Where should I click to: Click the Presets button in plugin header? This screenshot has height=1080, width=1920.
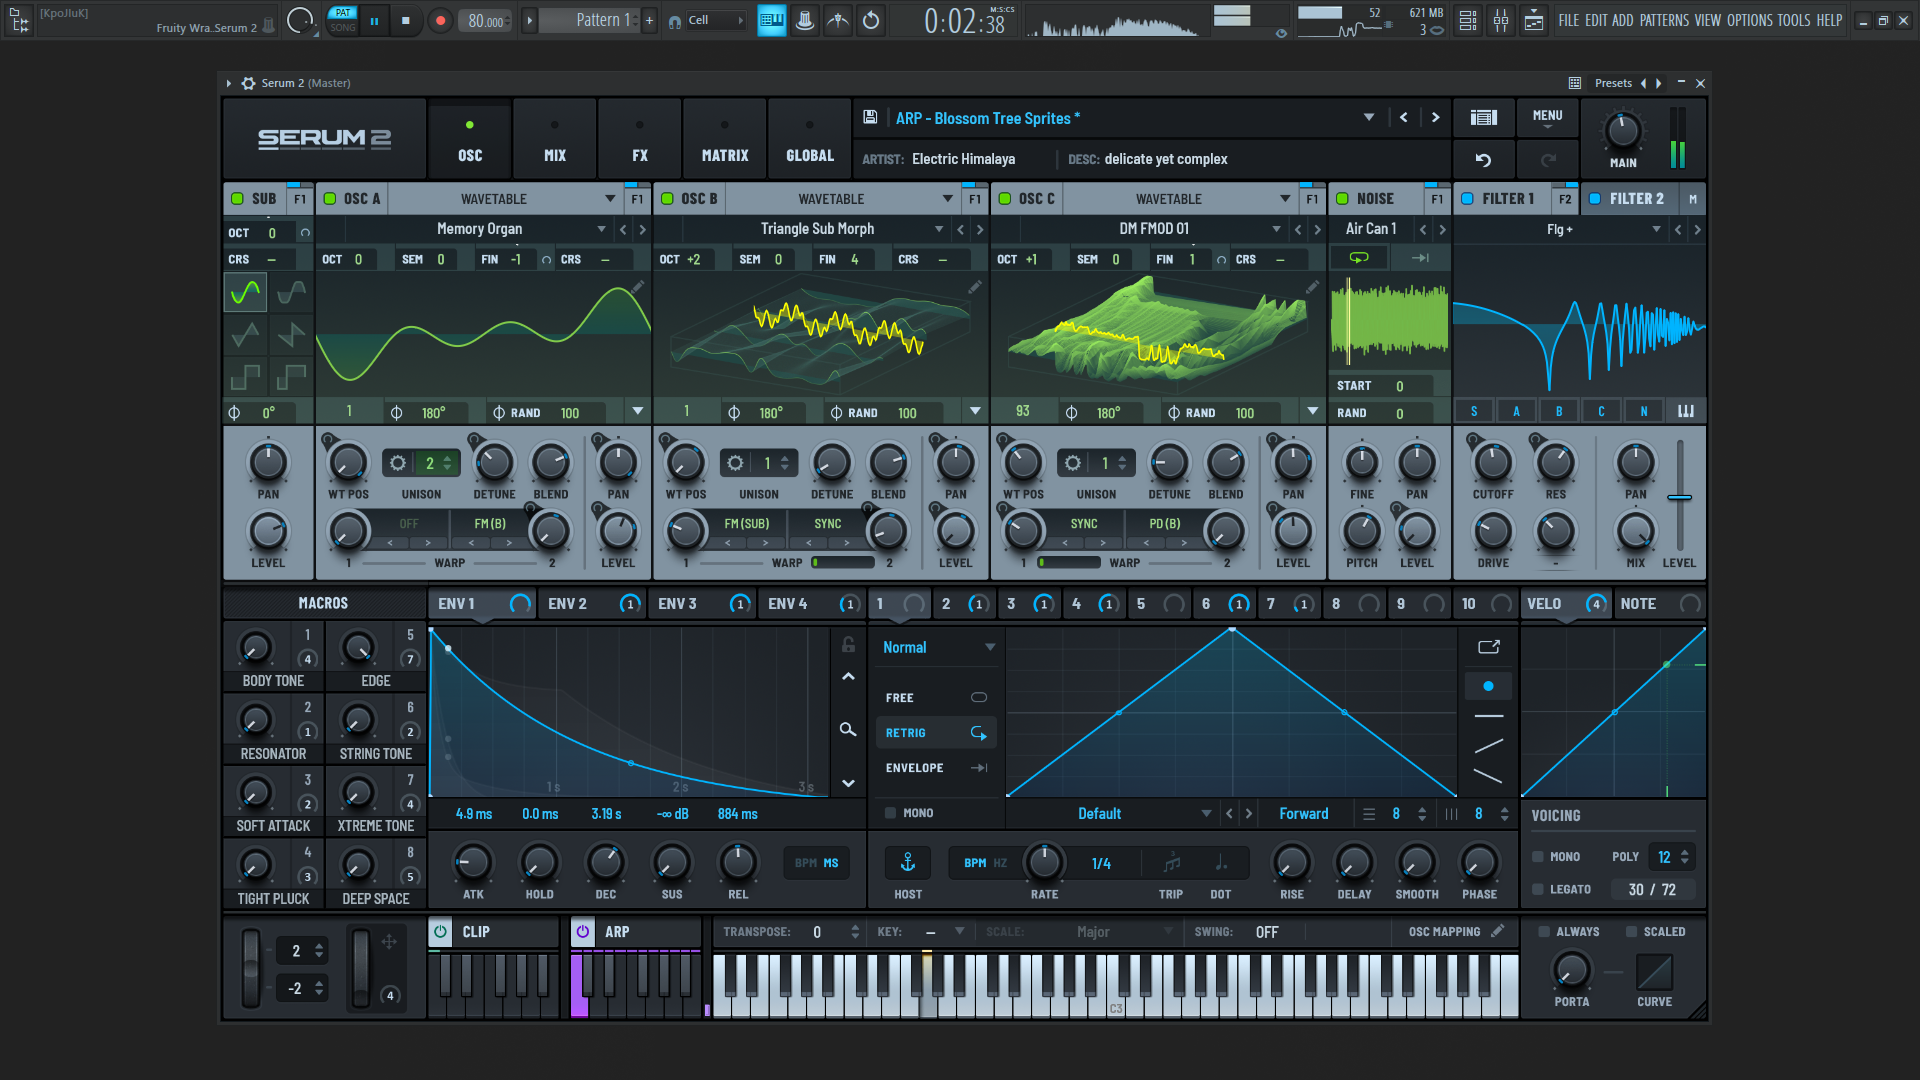pyautogui.click(x=1613, y=83)
